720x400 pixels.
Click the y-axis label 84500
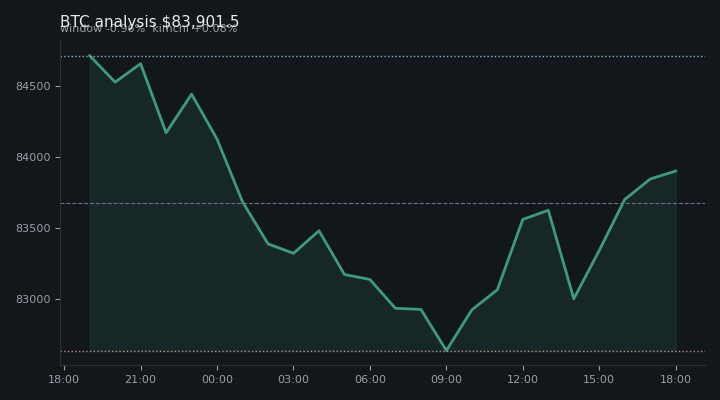tap(33, 86)
